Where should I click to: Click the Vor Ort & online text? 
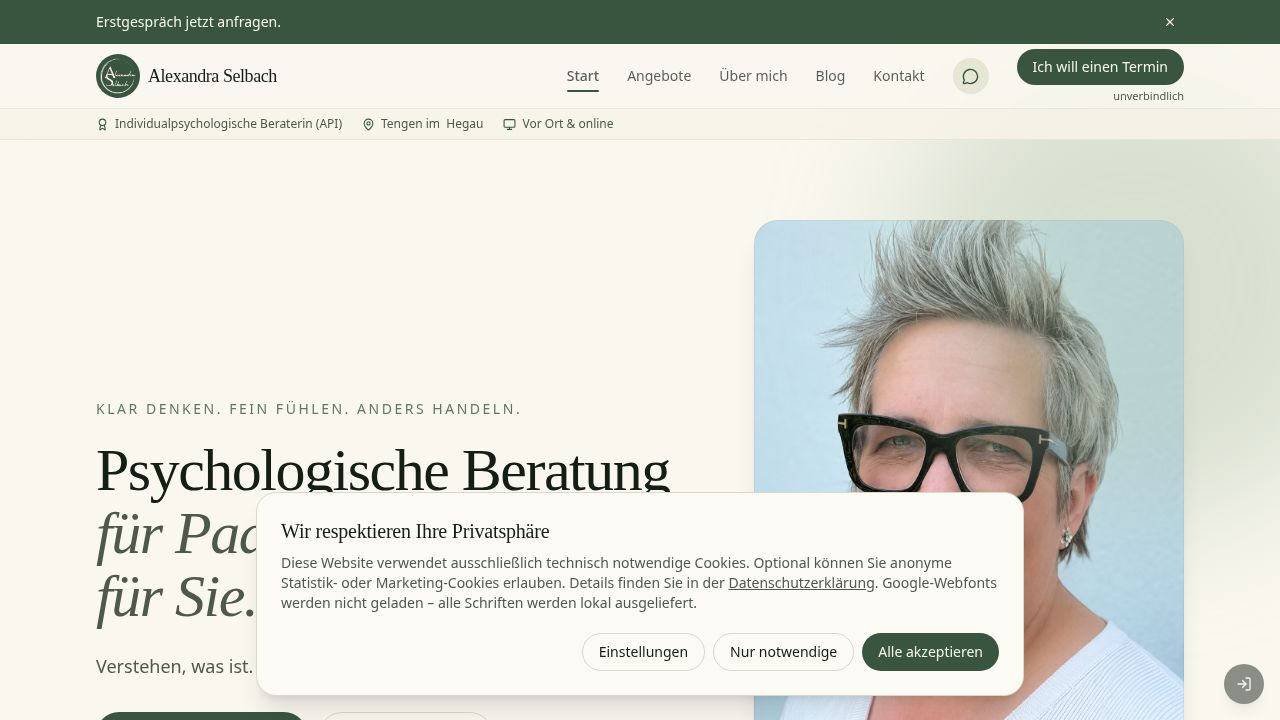568,124
